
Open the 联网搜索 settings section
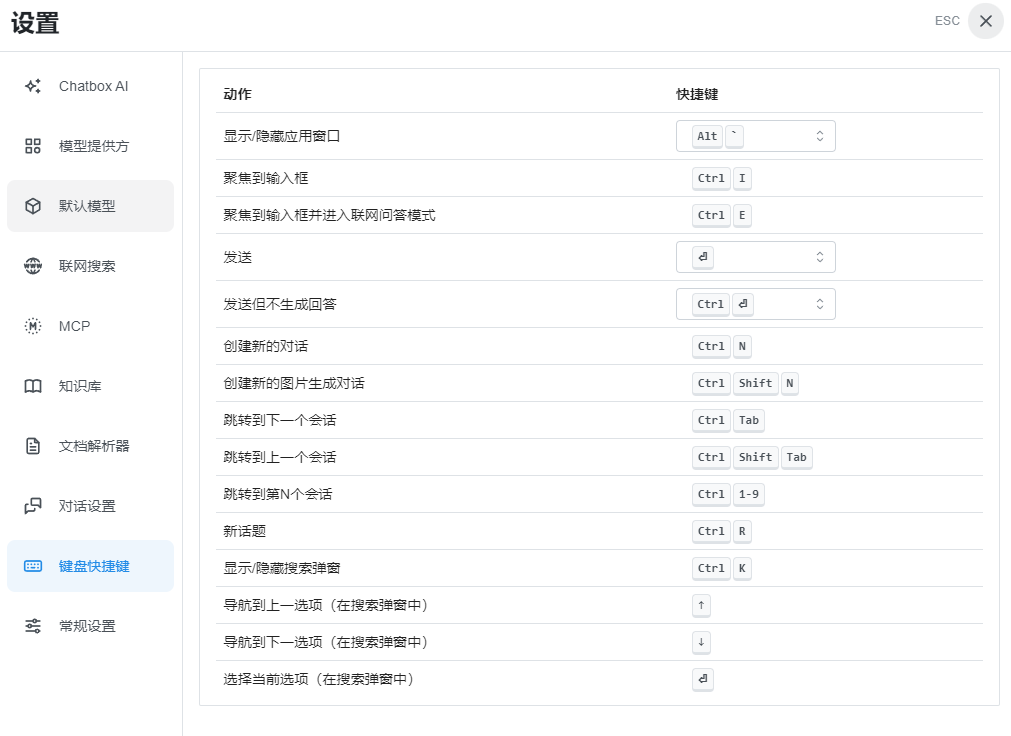point(88,266)
